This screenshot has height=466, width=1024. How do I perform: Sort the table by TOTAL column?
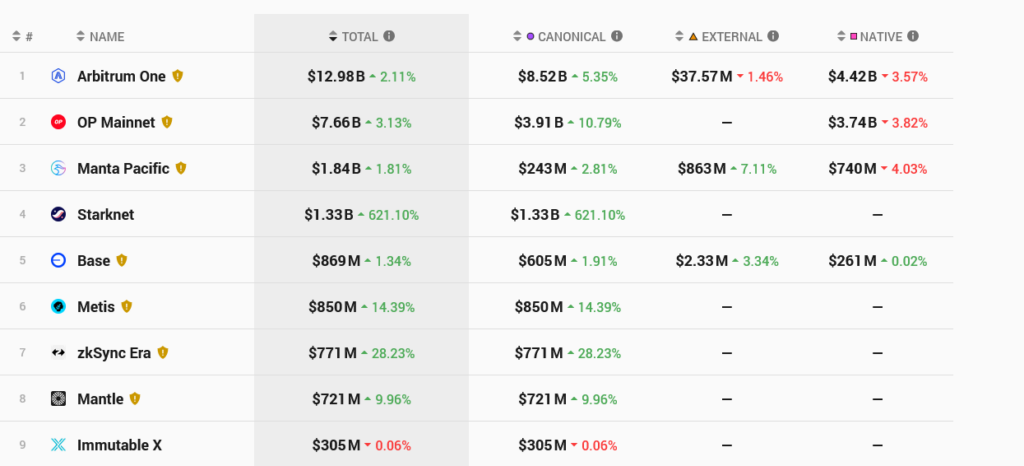coord(353,37)
